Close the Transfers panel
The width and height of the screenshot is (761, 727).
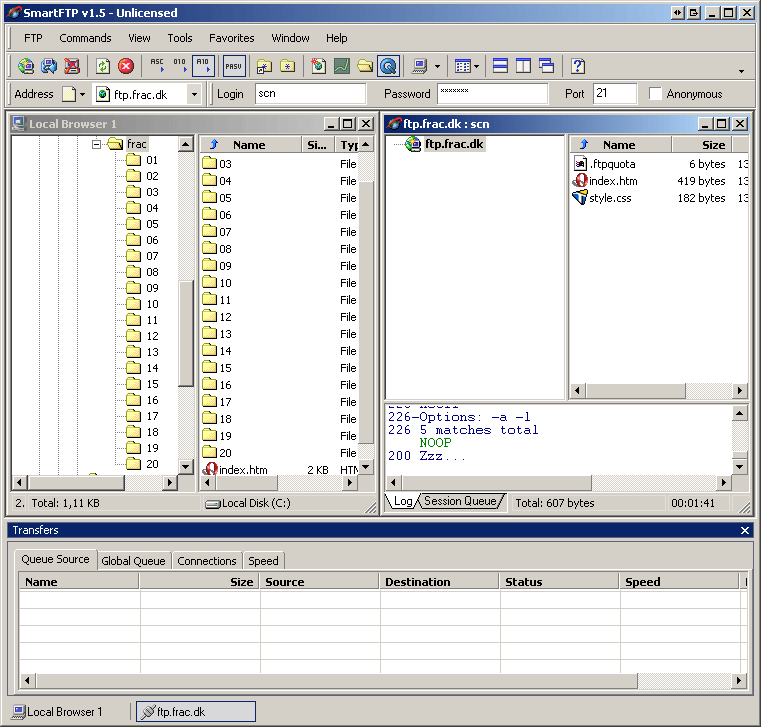coord(745,530)
